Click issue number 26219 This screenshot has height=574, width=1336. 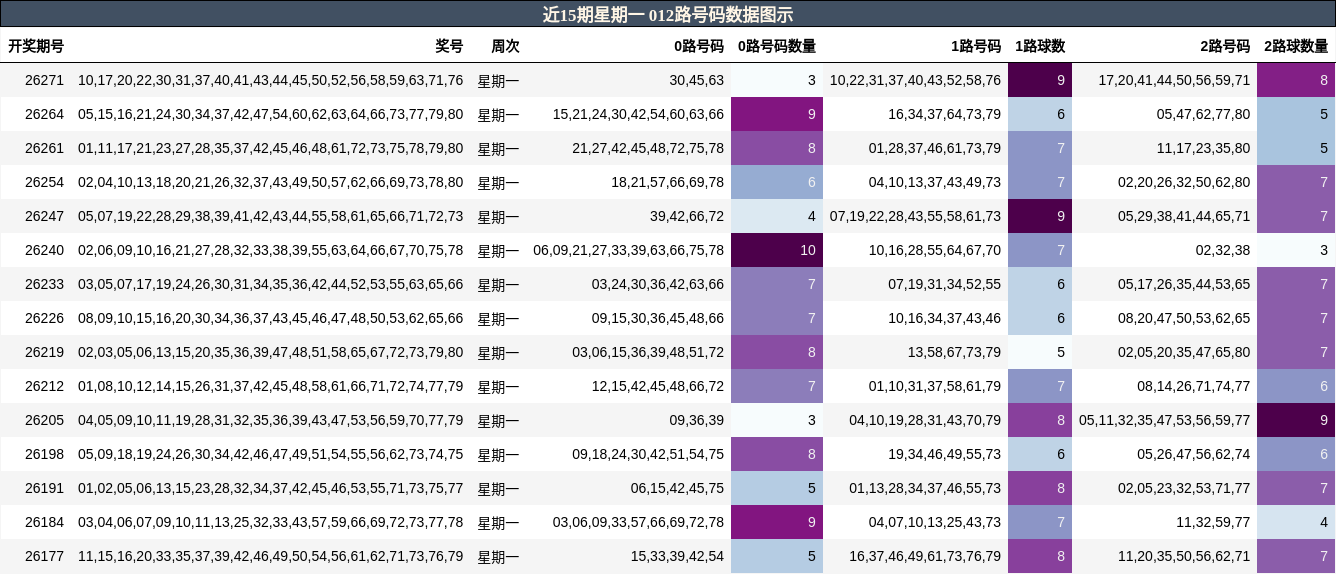(44, 352)
